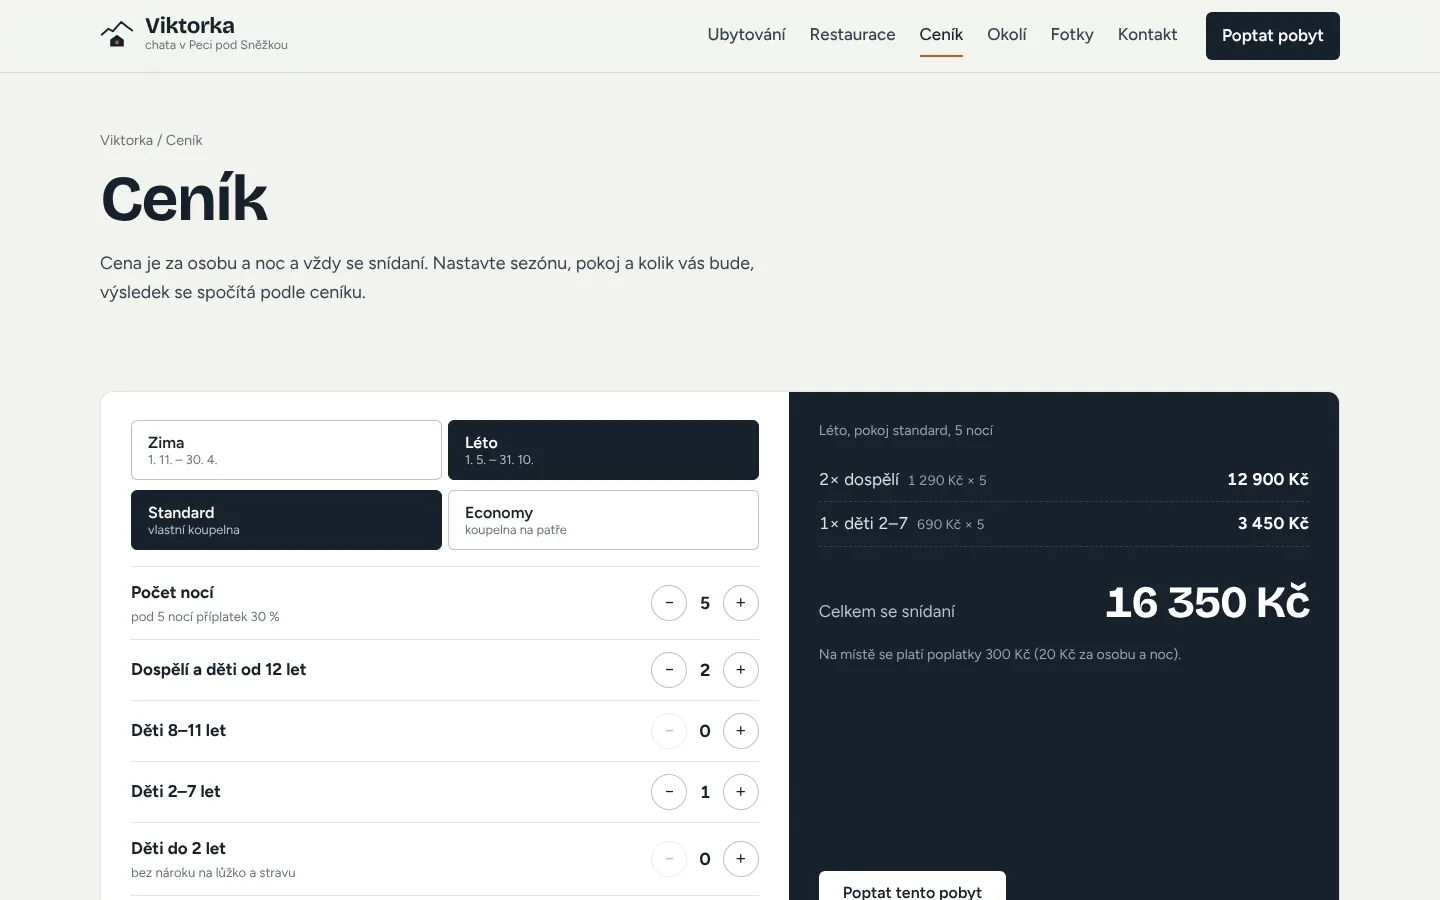Viewport: 1440px width, 900px height.
Task: Click the Celkem se snídaní label
Action: click(887, 611)
